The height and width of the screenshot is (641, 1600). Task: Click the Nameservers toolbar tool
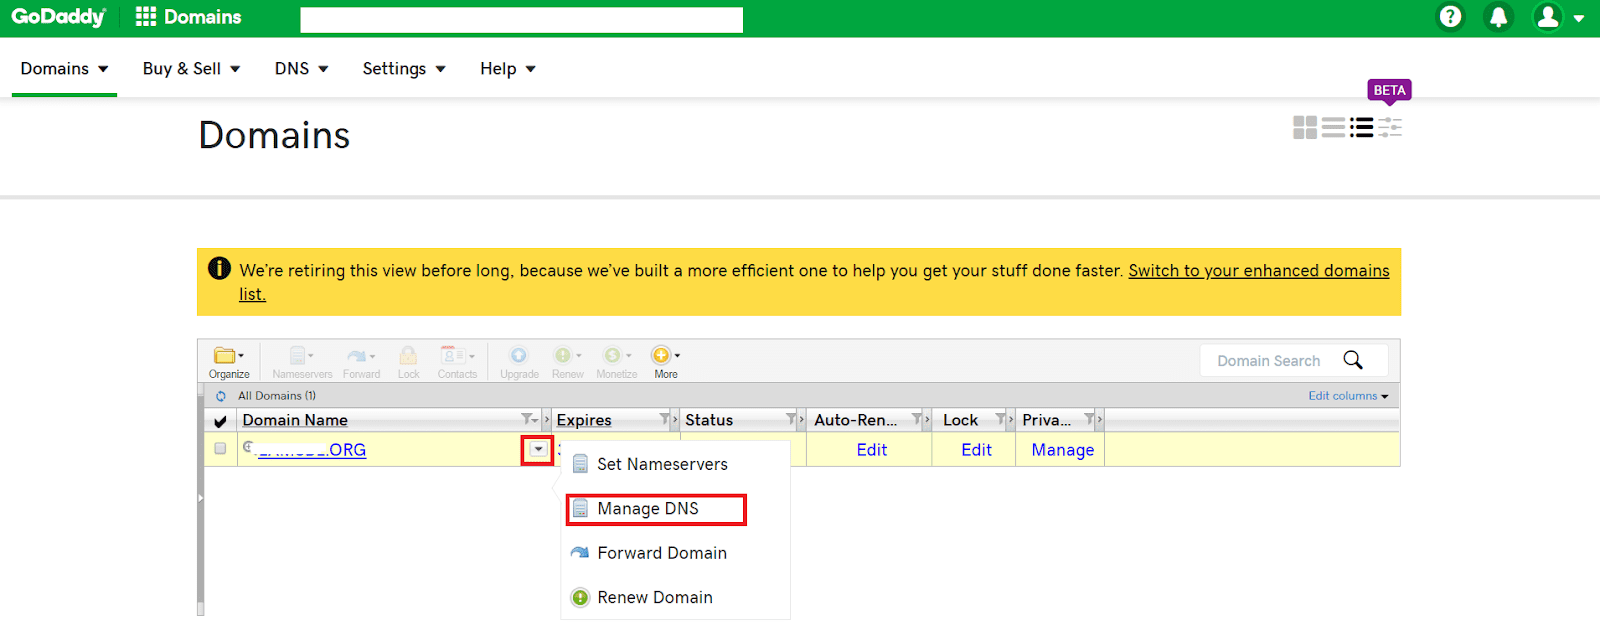302,362
